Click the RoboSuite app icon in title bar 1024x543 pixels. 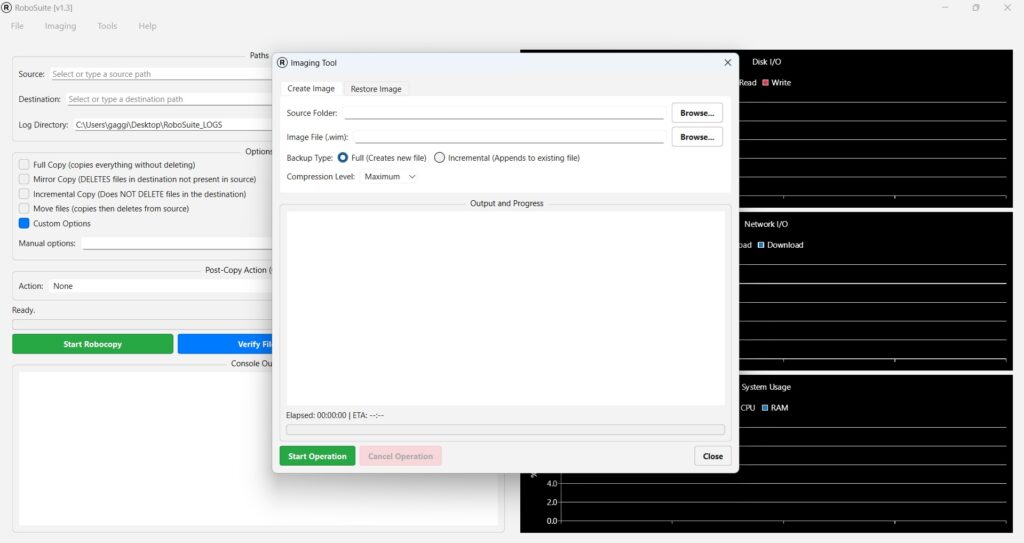[x=7, y=8]
